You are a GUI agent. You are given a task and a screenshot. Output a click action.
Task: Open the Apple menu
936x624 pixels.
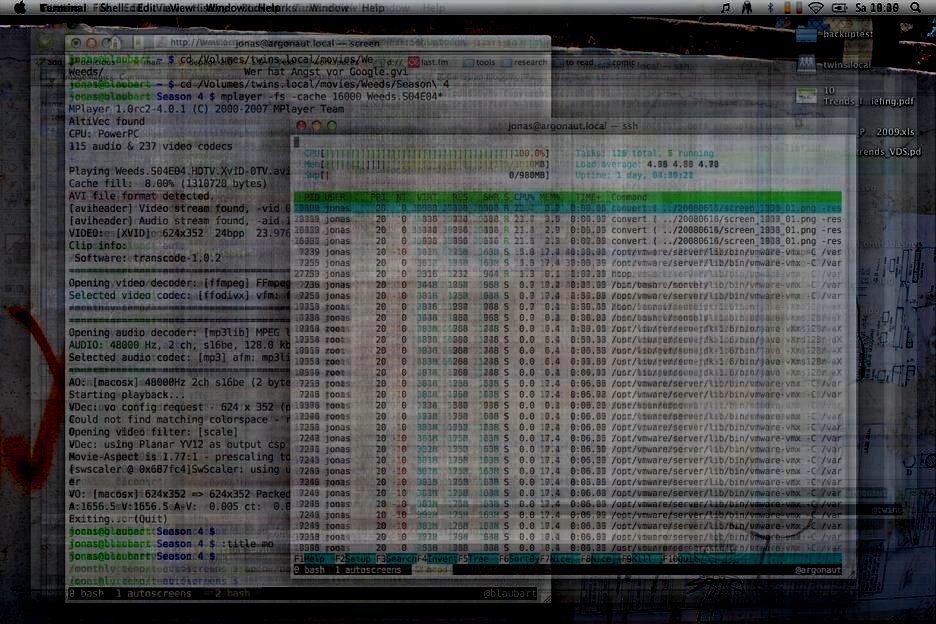tap(20, 8)
